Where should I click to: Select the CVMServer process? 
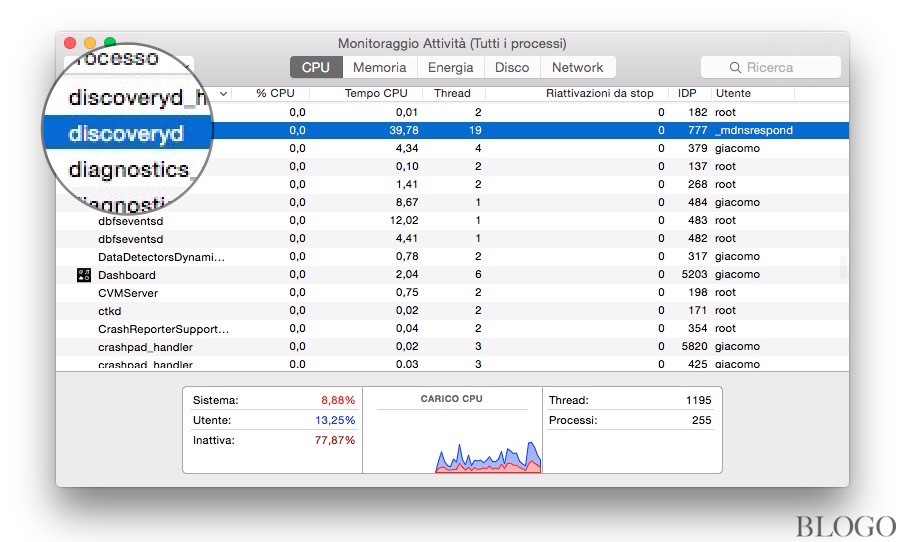pyautogui.click(x=128, y=293)
